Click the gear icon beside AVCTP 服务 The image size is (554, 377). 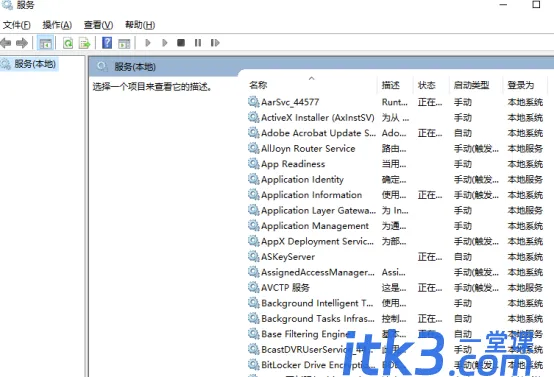[x=253, y=287]
